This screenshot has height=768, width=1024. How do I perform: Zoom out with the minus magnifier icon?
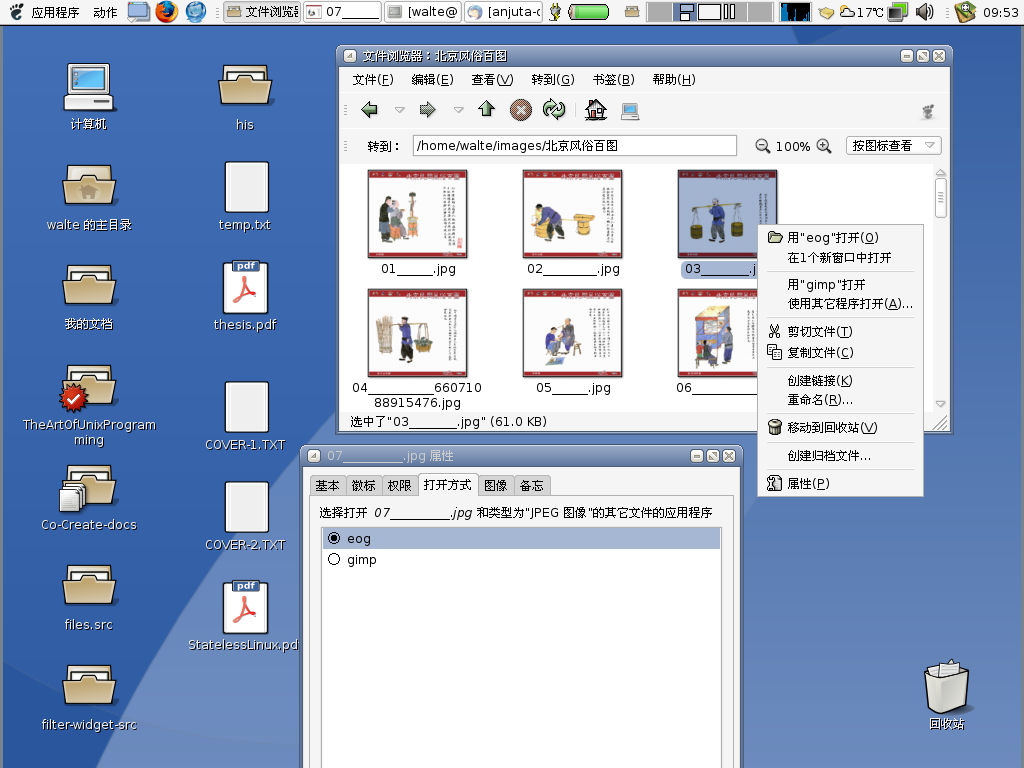[x=763, y=146]
